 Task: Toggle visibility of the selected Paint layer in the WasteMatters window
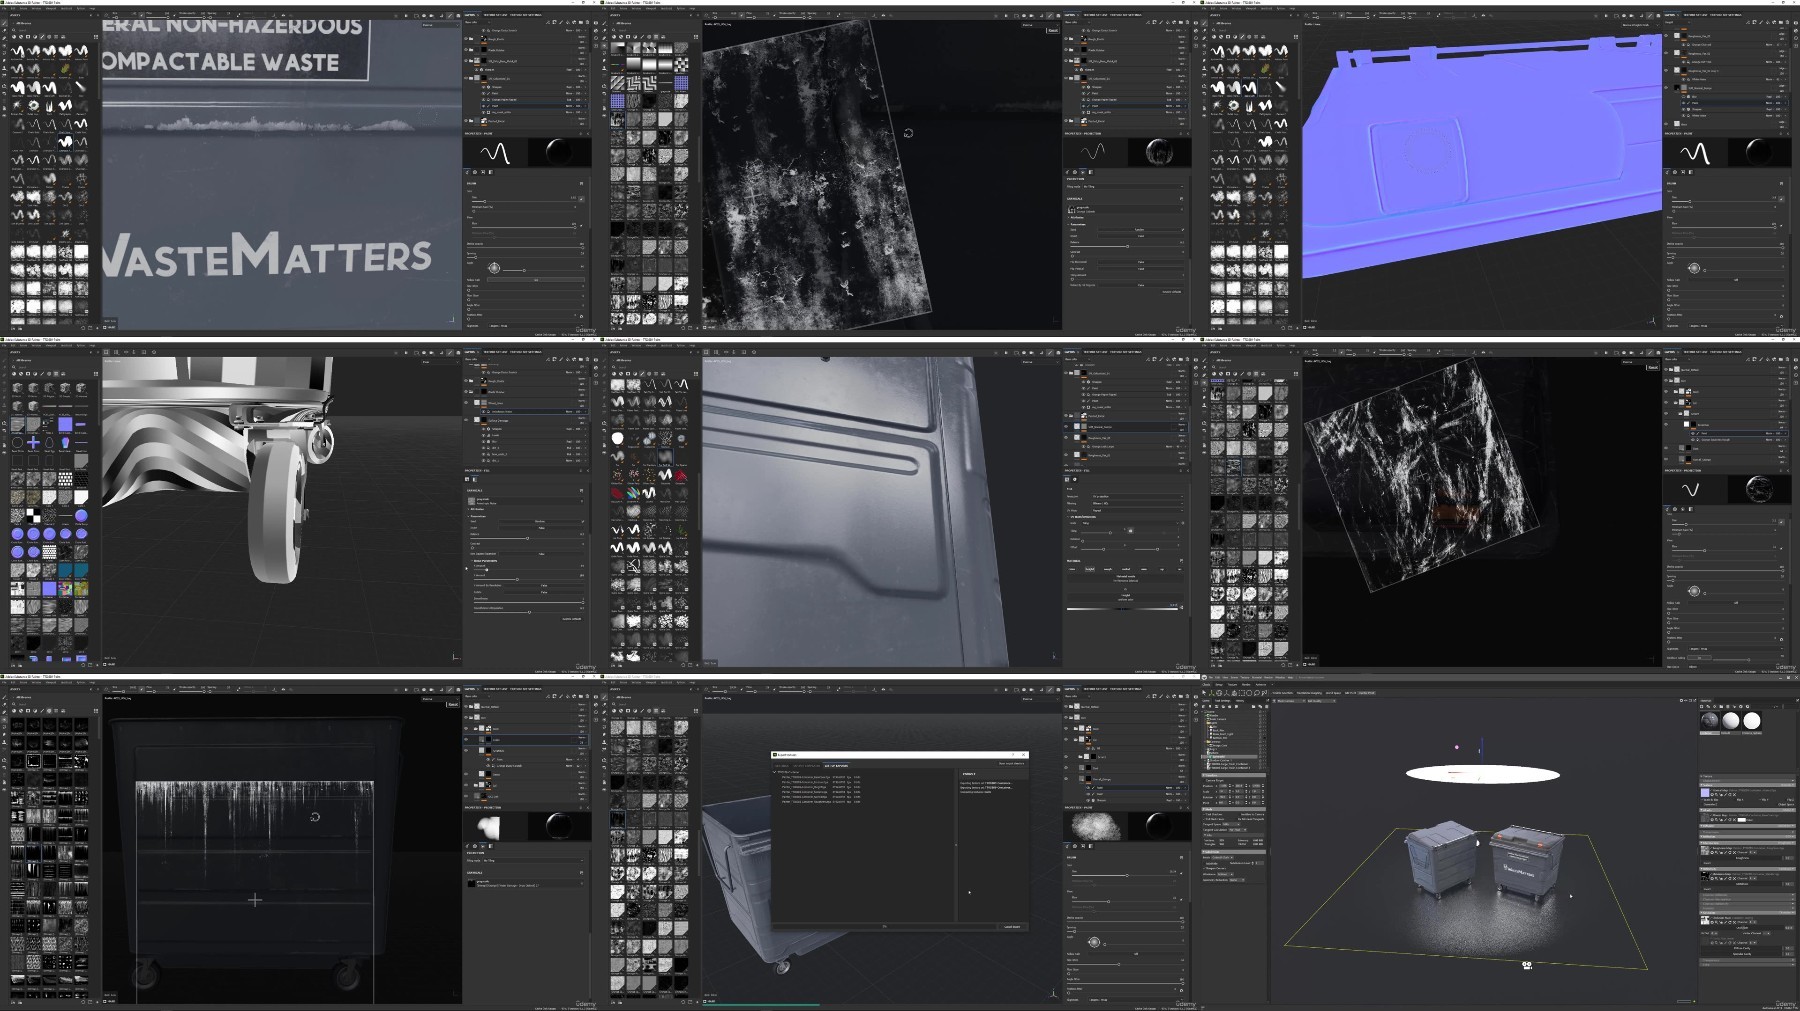pyautogui.click(x=484, y=106)
